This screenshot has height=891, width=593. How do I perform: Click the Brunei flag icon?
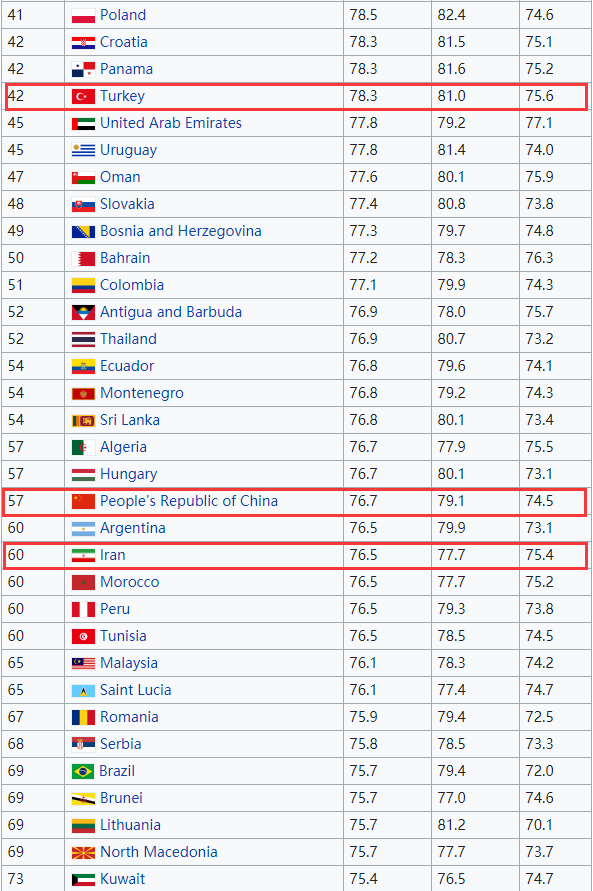(83, 798)
